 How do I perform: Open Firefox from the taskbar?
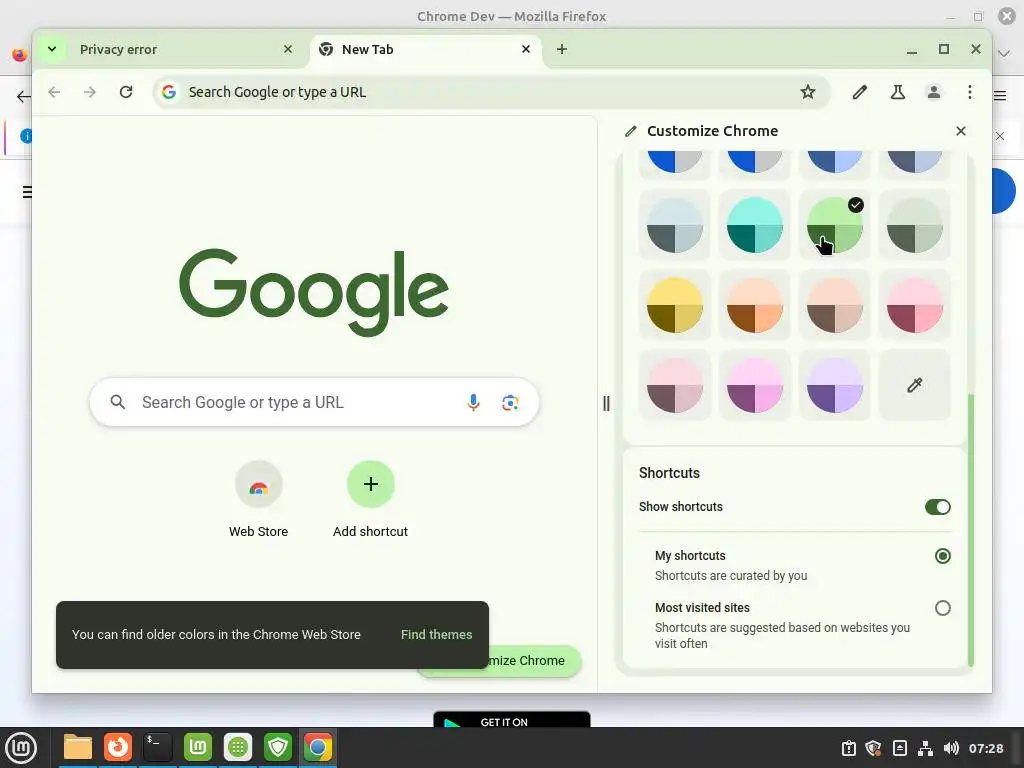pos(118,747)
